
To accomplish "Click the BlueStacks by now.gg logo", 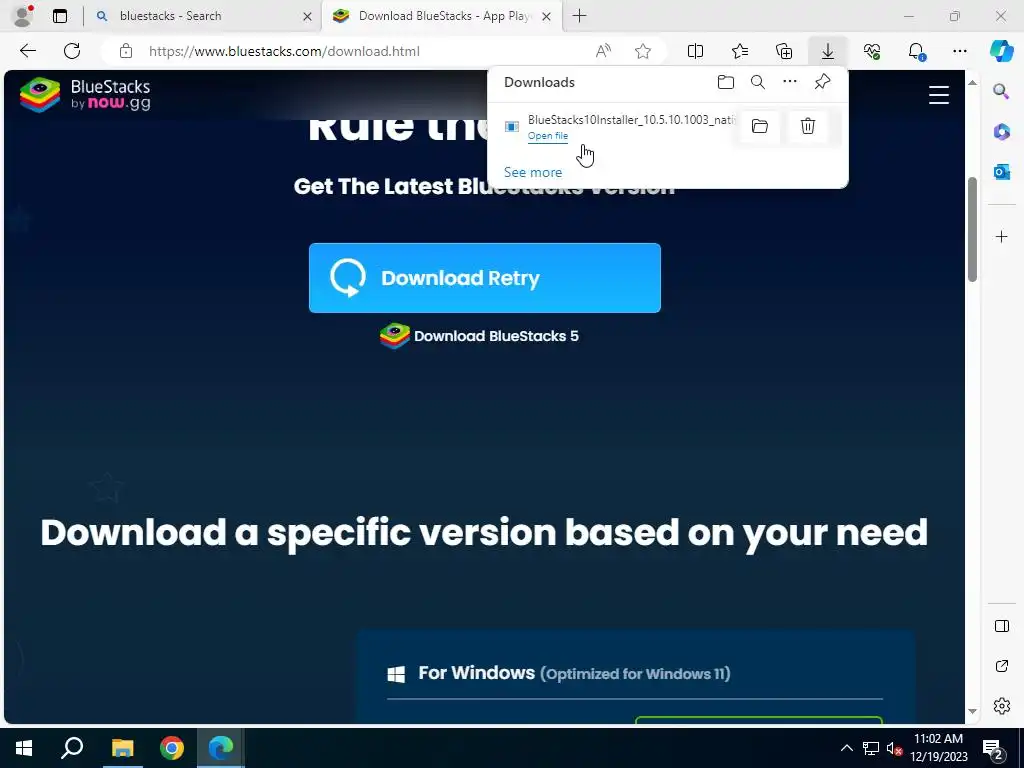I will point(85,95).
